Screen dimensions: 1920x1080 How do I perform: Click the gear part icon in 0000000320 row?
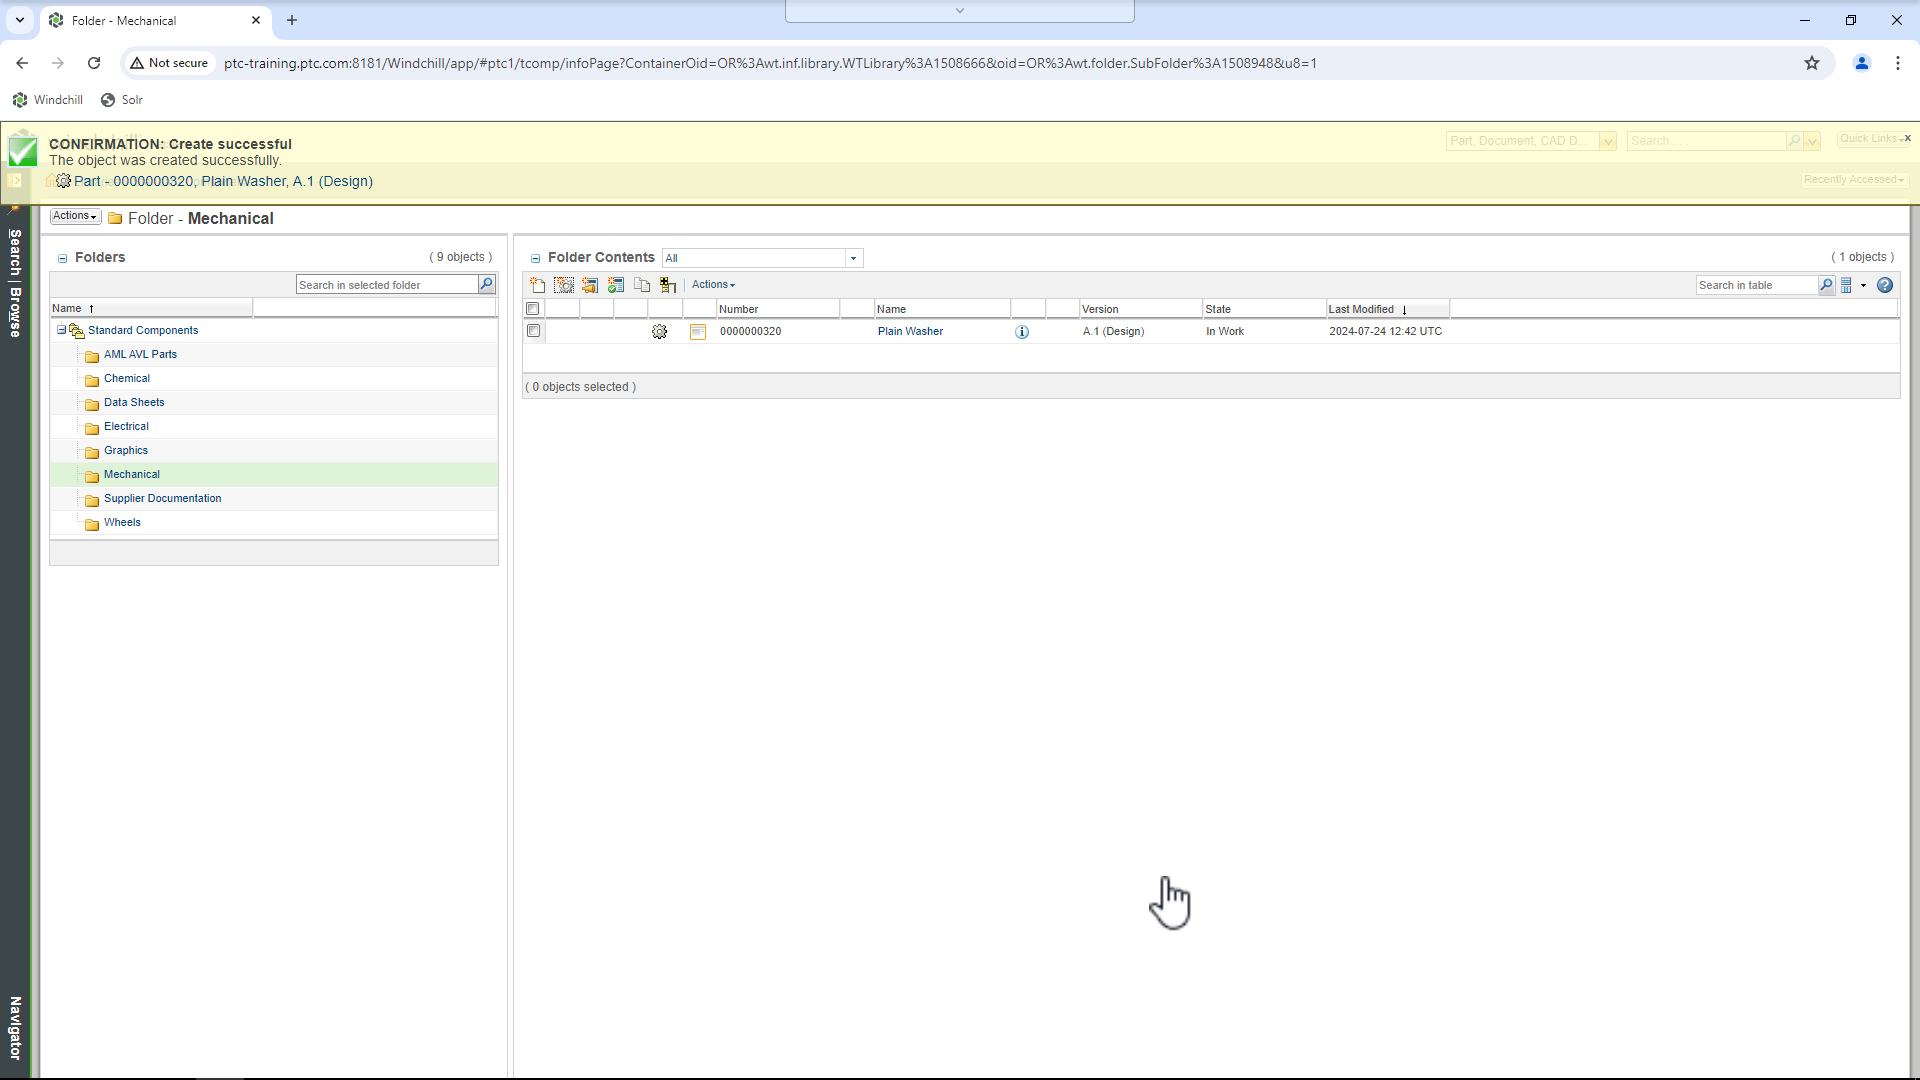pyautogui.click(x=659, y=332)
